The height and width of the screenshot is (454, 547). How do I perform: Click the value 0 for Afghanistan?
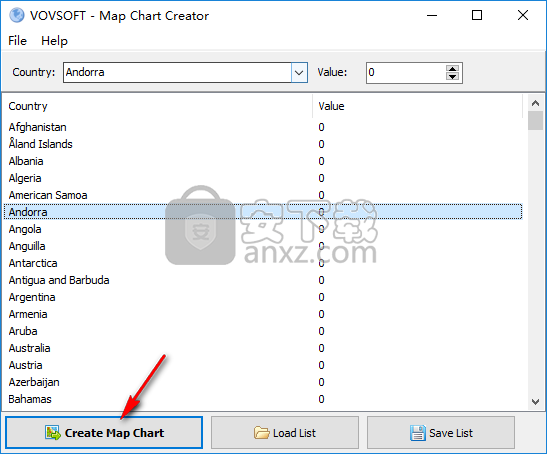click(x=321, y=127)
